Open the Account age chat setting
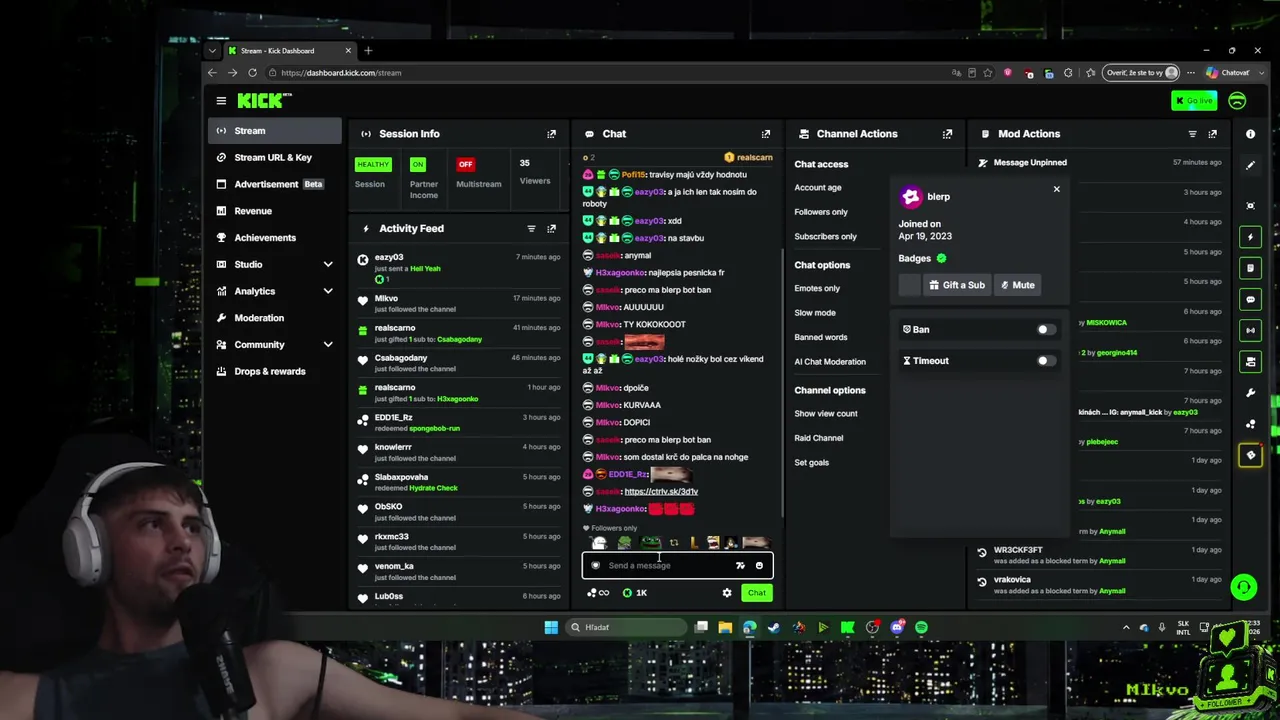 tap(818, 188)
